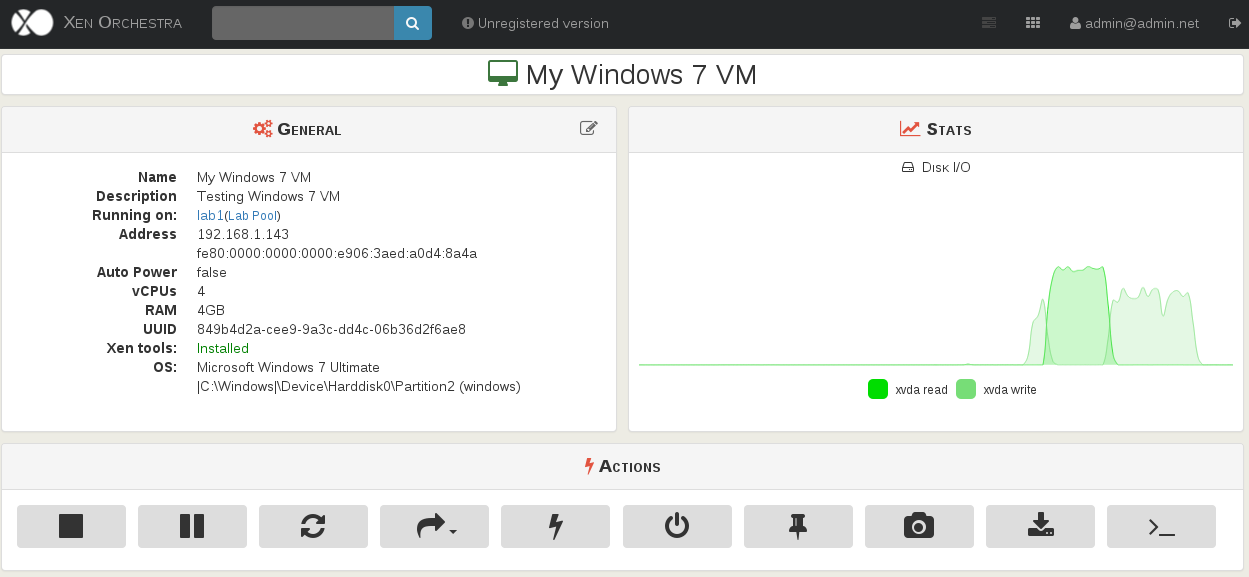Open the list view icon in navbar

[x=990, y=23]
